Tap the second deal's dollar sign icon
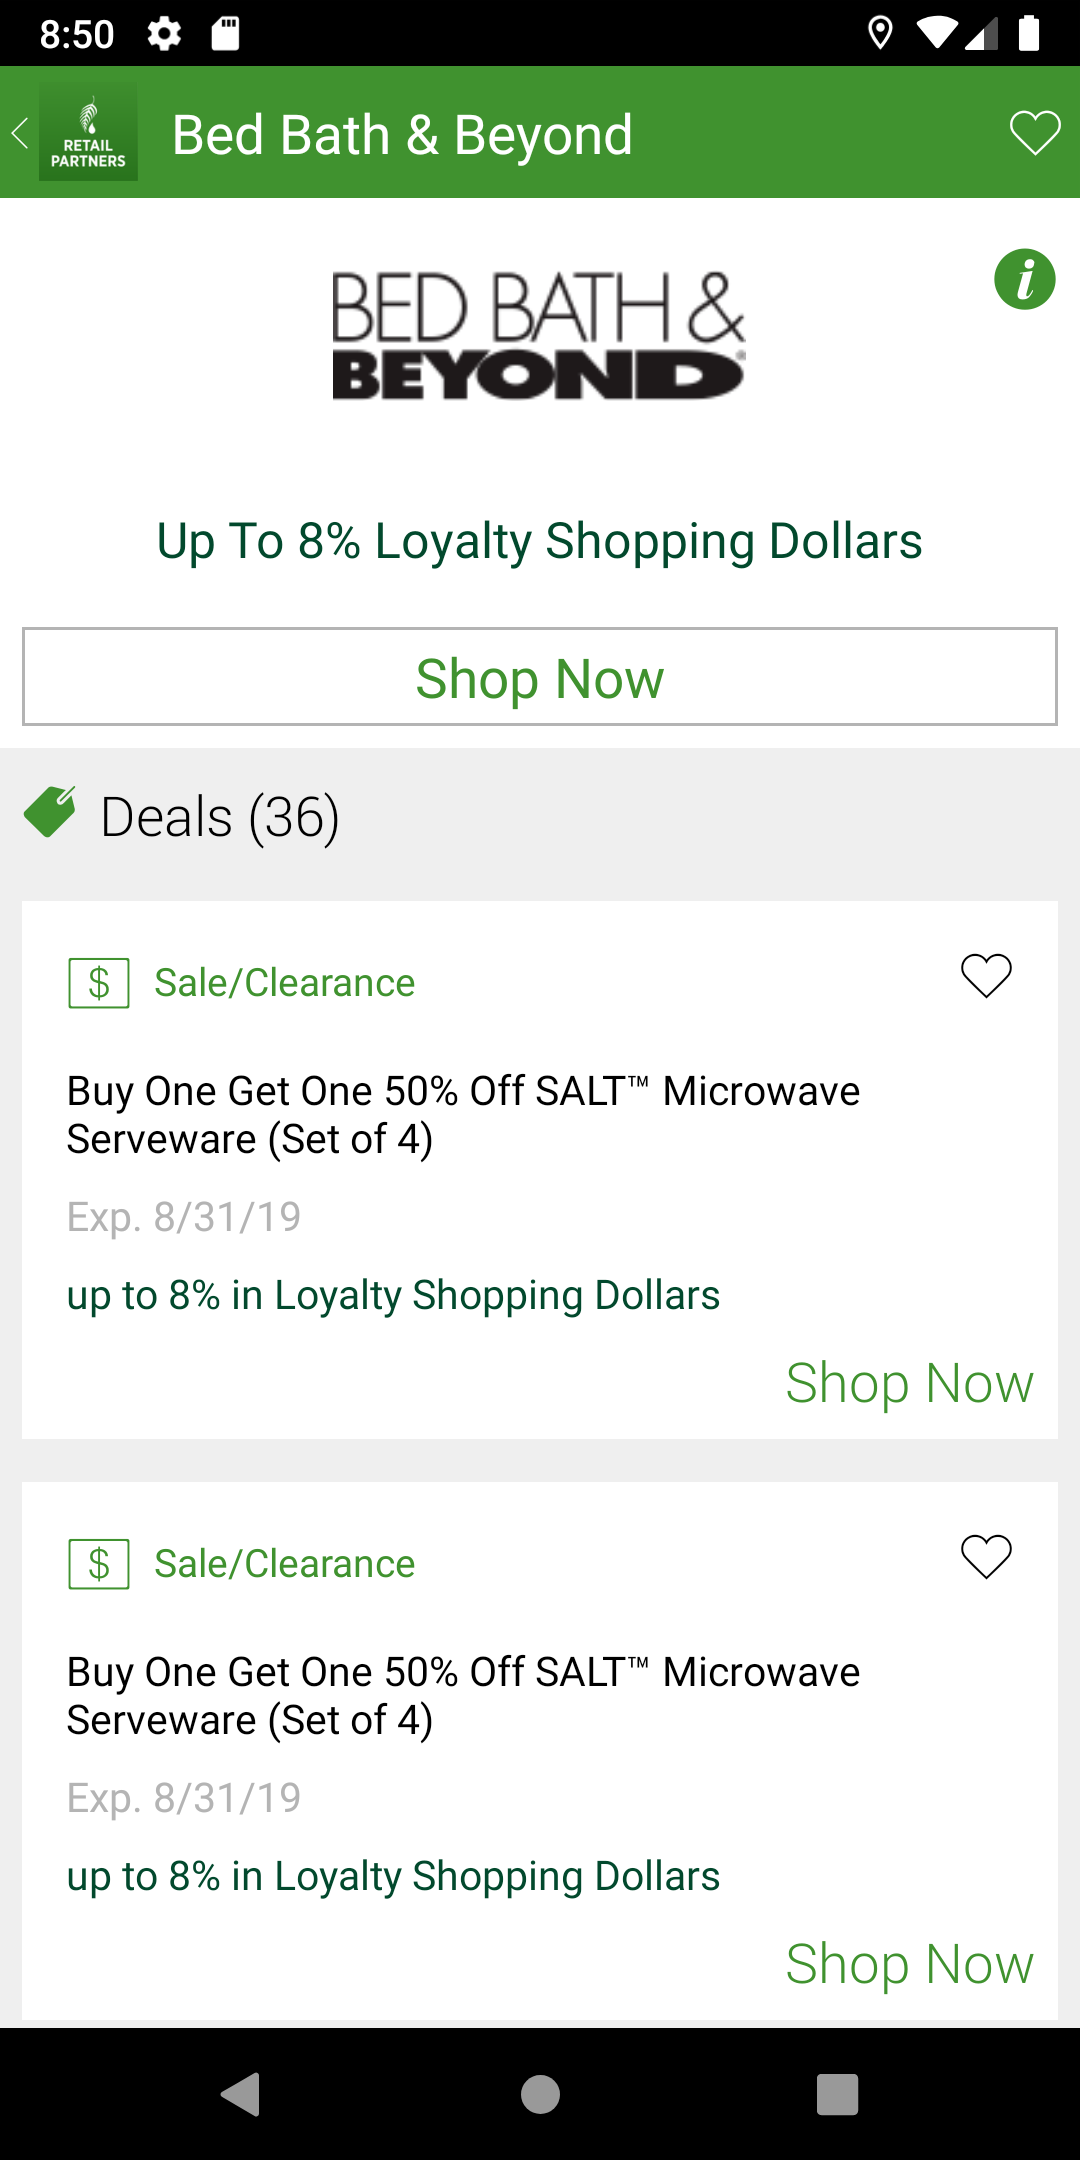 99,1564
